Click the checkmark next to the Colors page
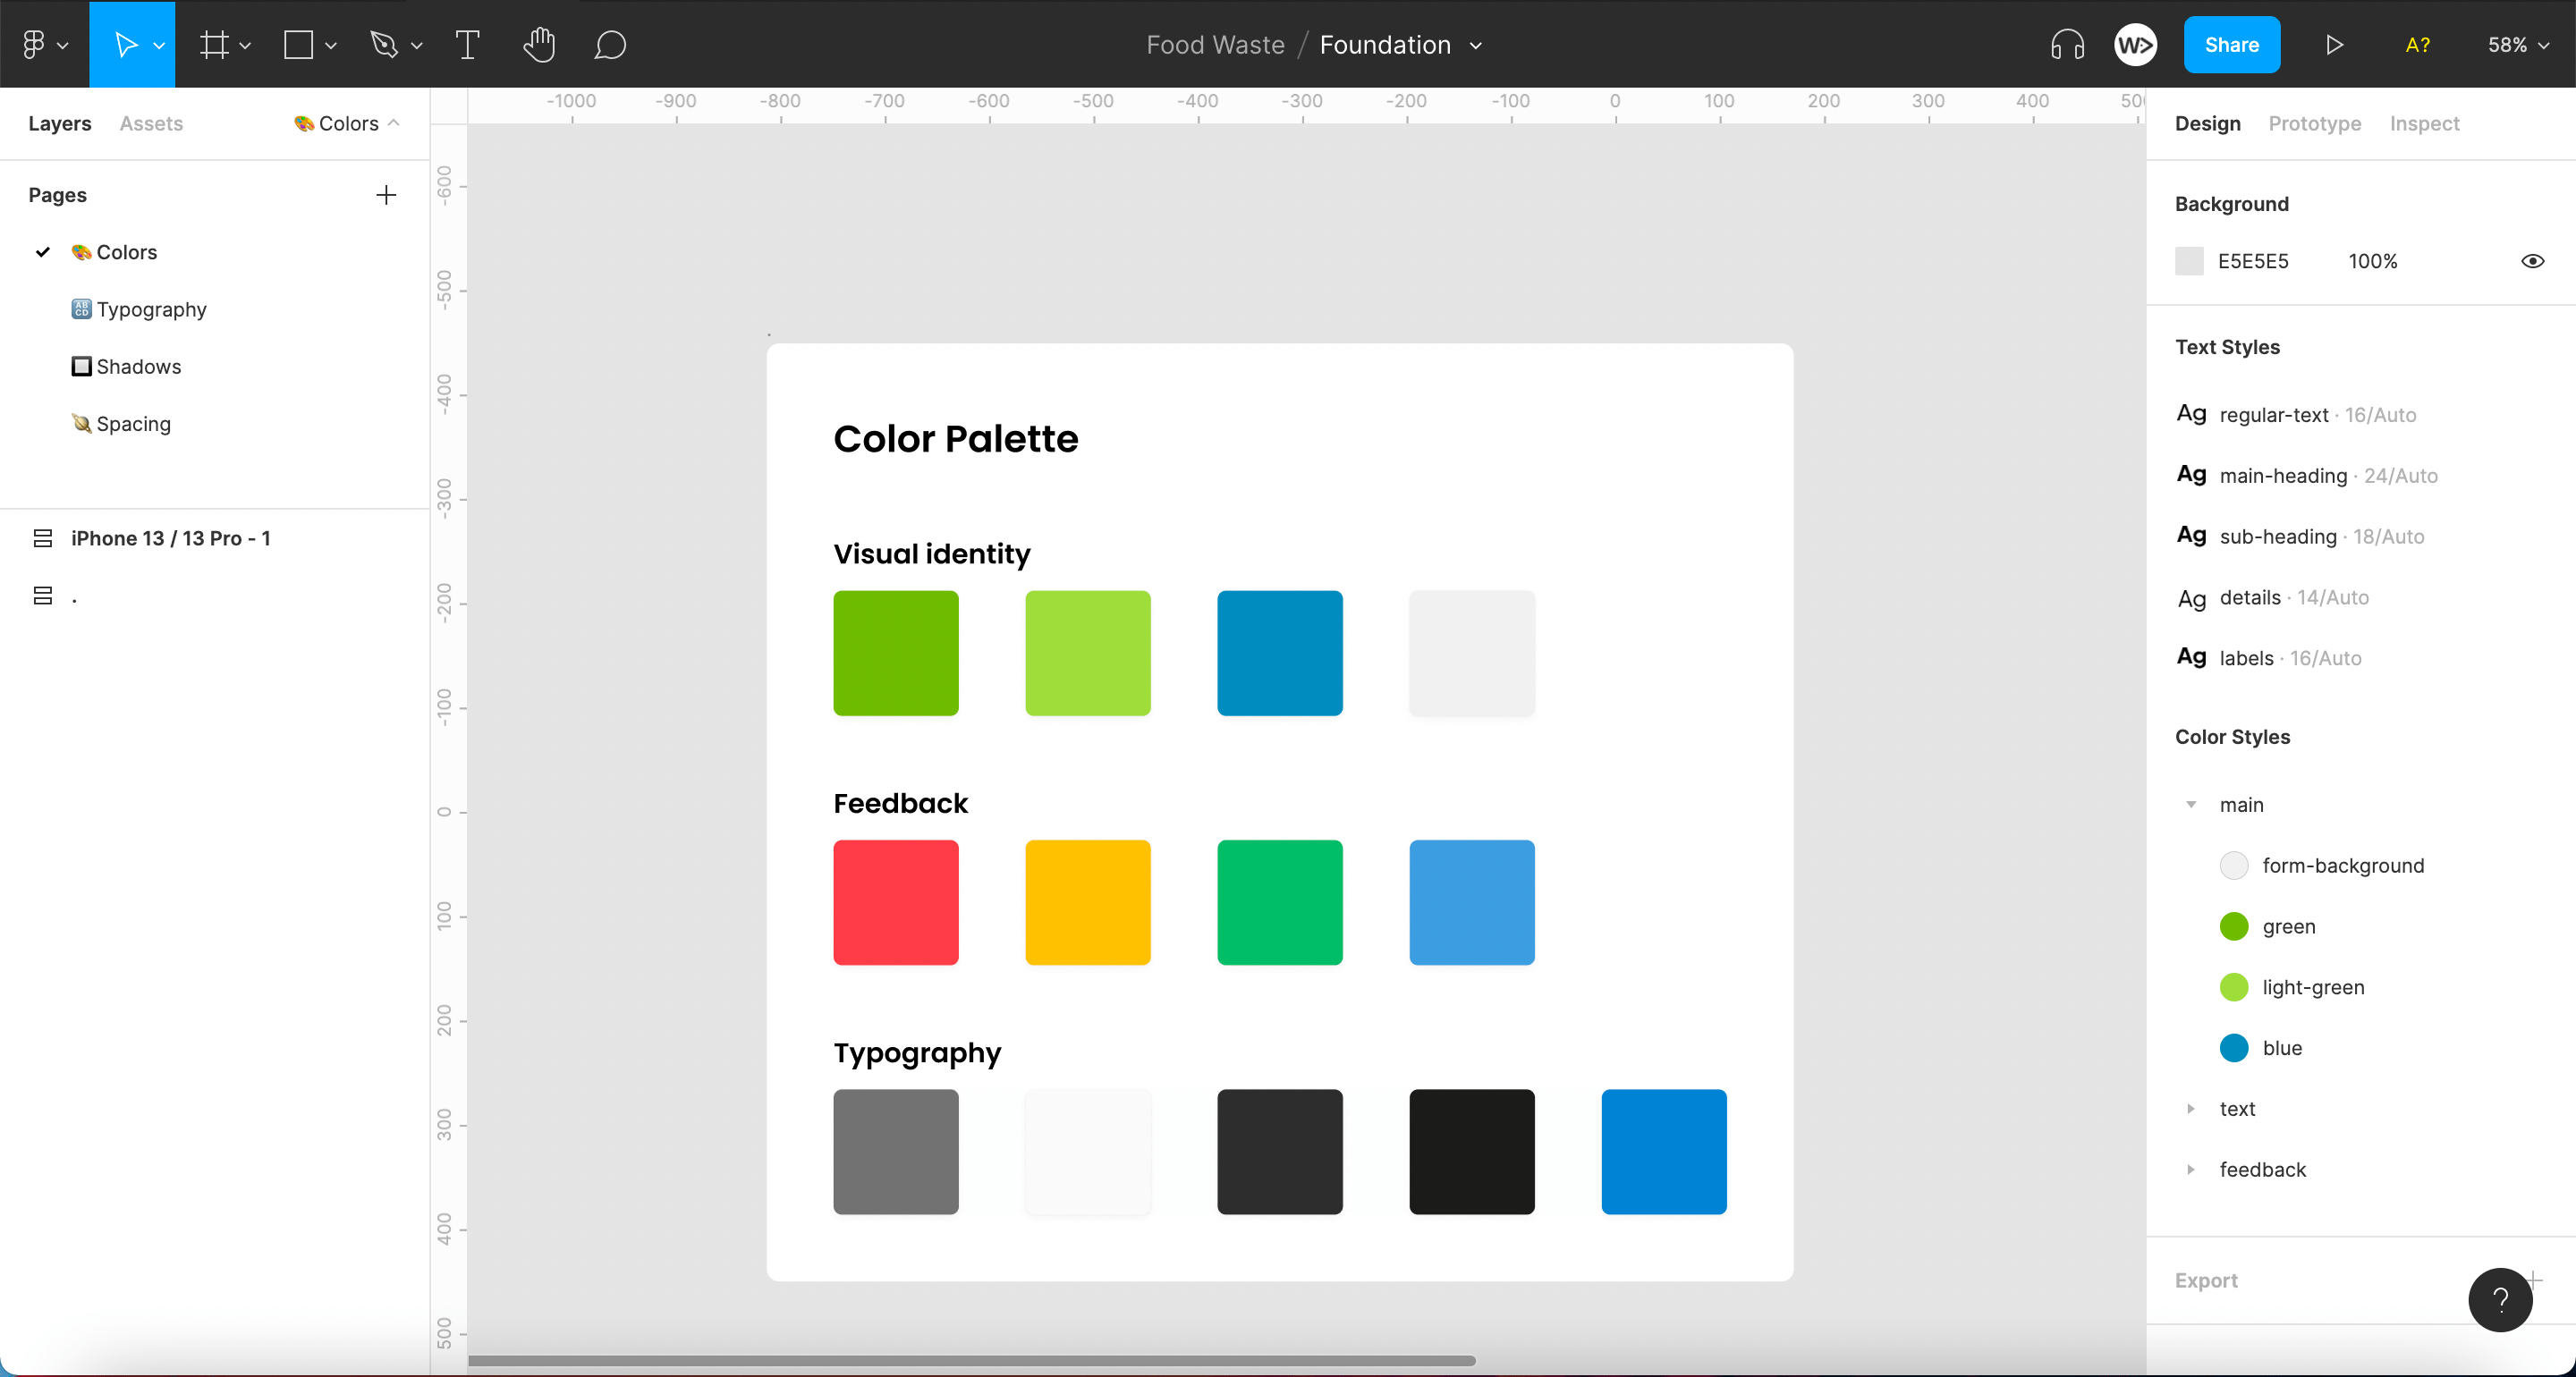Screen dimensions: 2576x1377 [42, 252]
